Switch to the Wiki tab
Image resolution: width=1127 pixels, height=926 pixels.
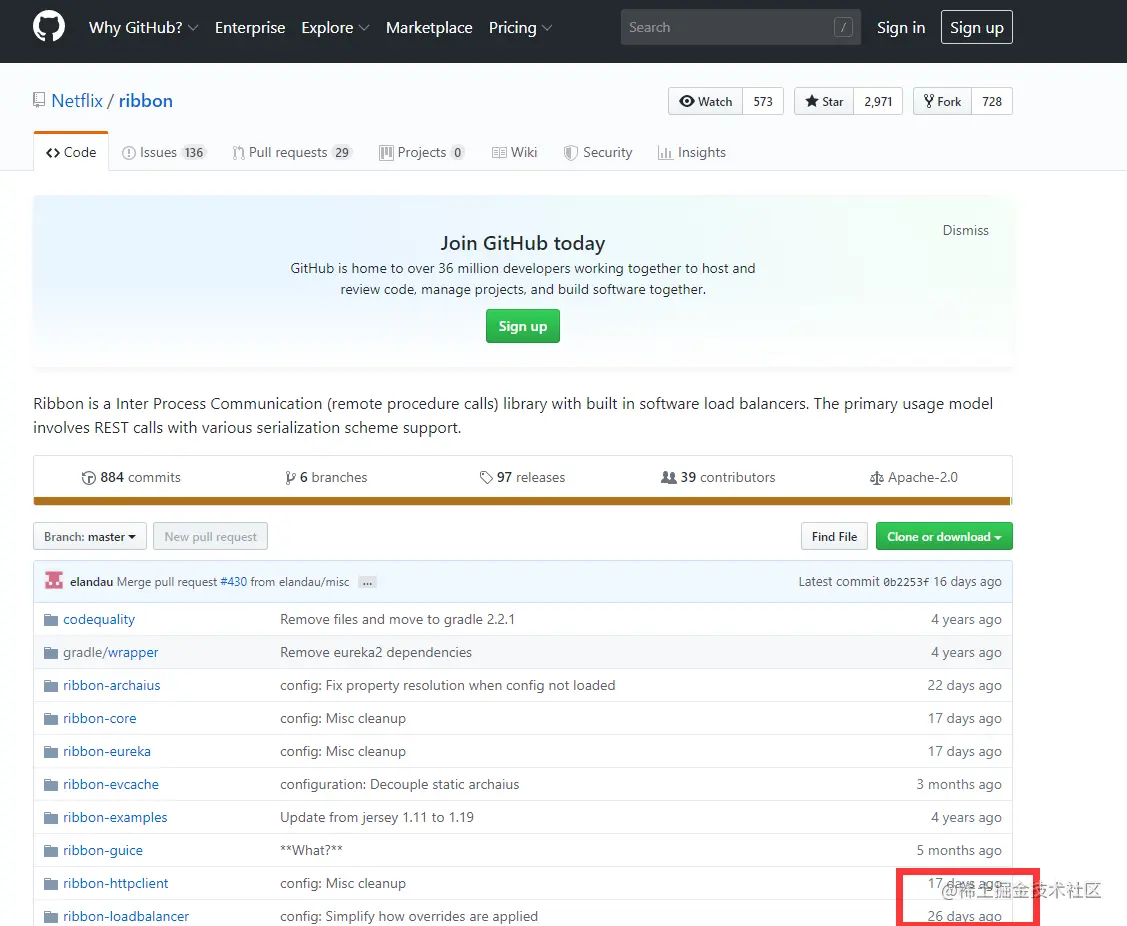[515, 152]
